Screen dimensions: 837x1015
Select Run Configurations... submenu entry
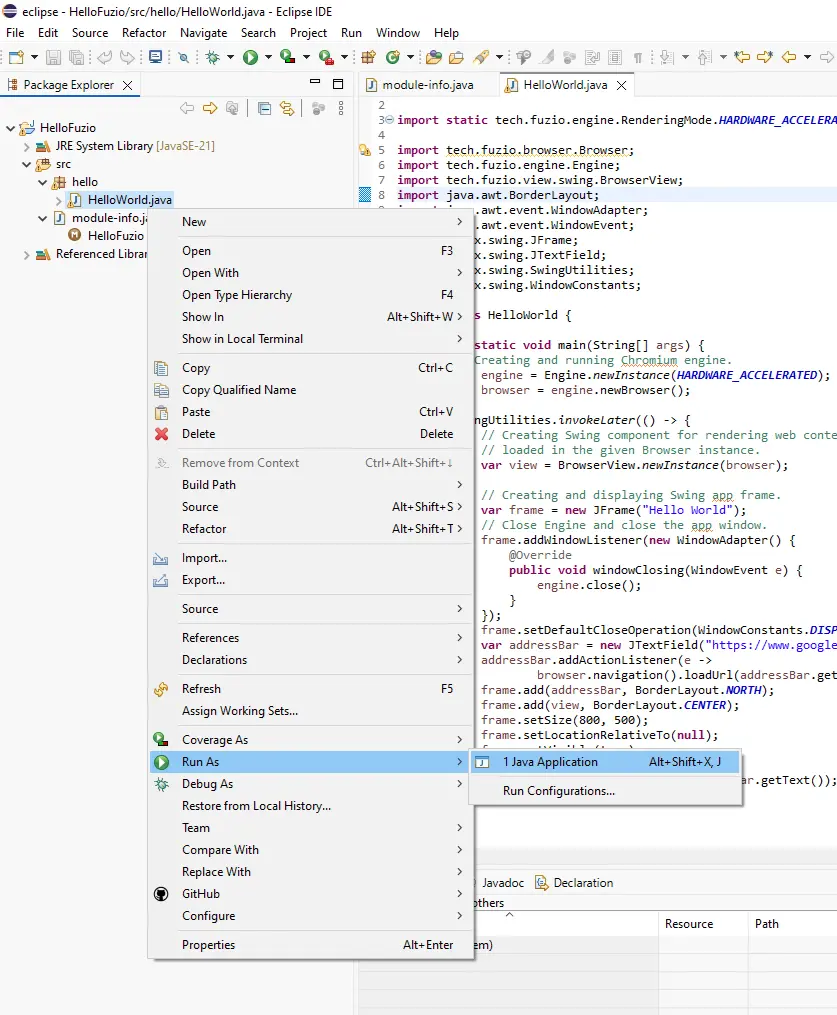[605, 791]
